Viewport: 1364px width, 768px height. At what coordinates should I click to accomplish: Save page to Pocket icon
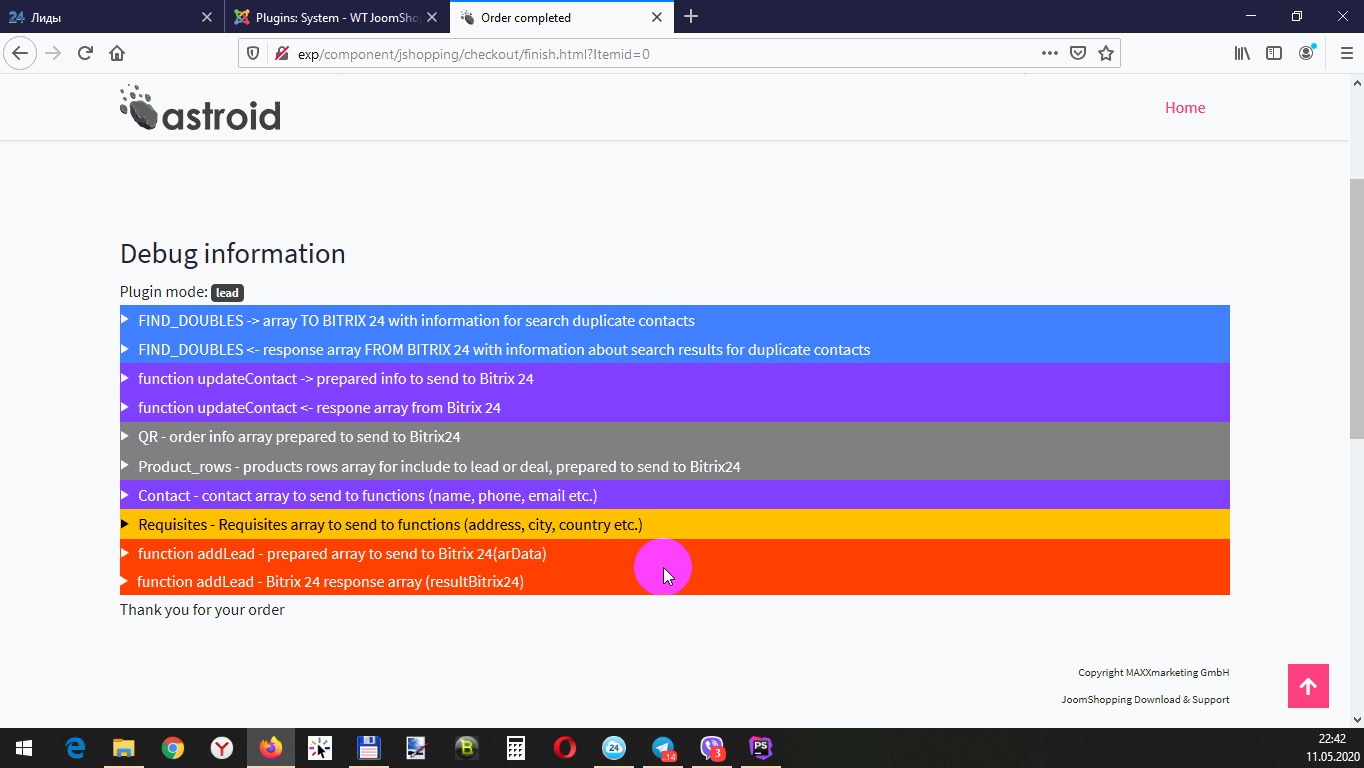pyautogui.click(x=1078, y=54)
